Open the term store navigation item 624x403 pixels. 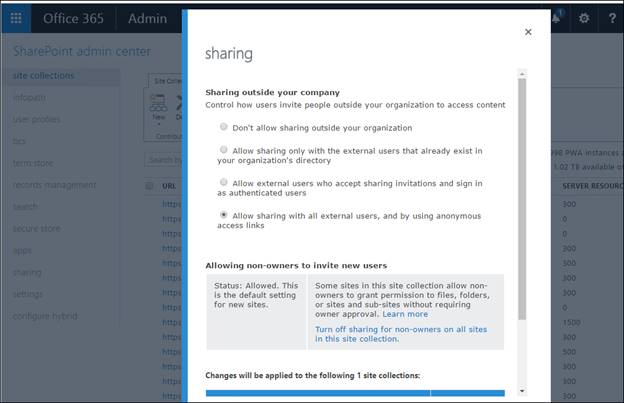point(33,163)
